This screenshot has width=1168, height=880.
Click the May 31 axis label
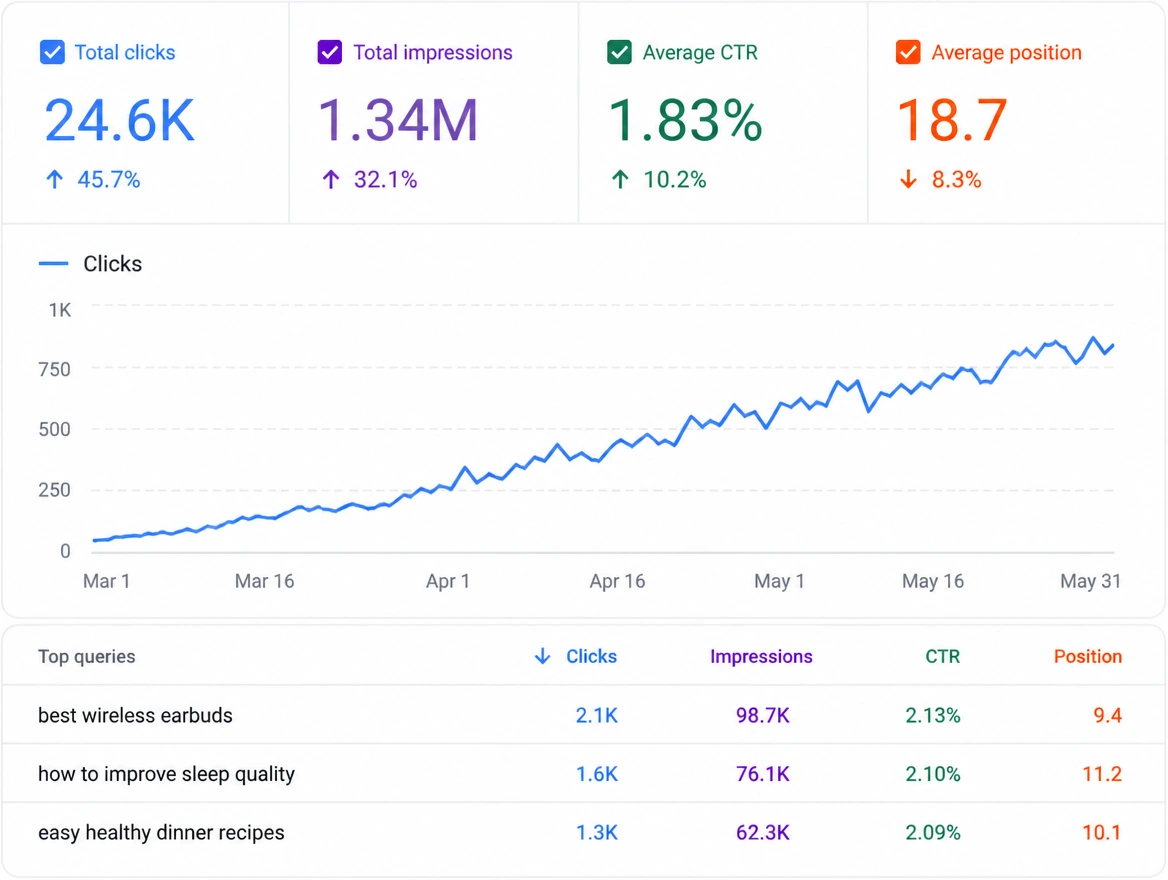[1091, 581]
